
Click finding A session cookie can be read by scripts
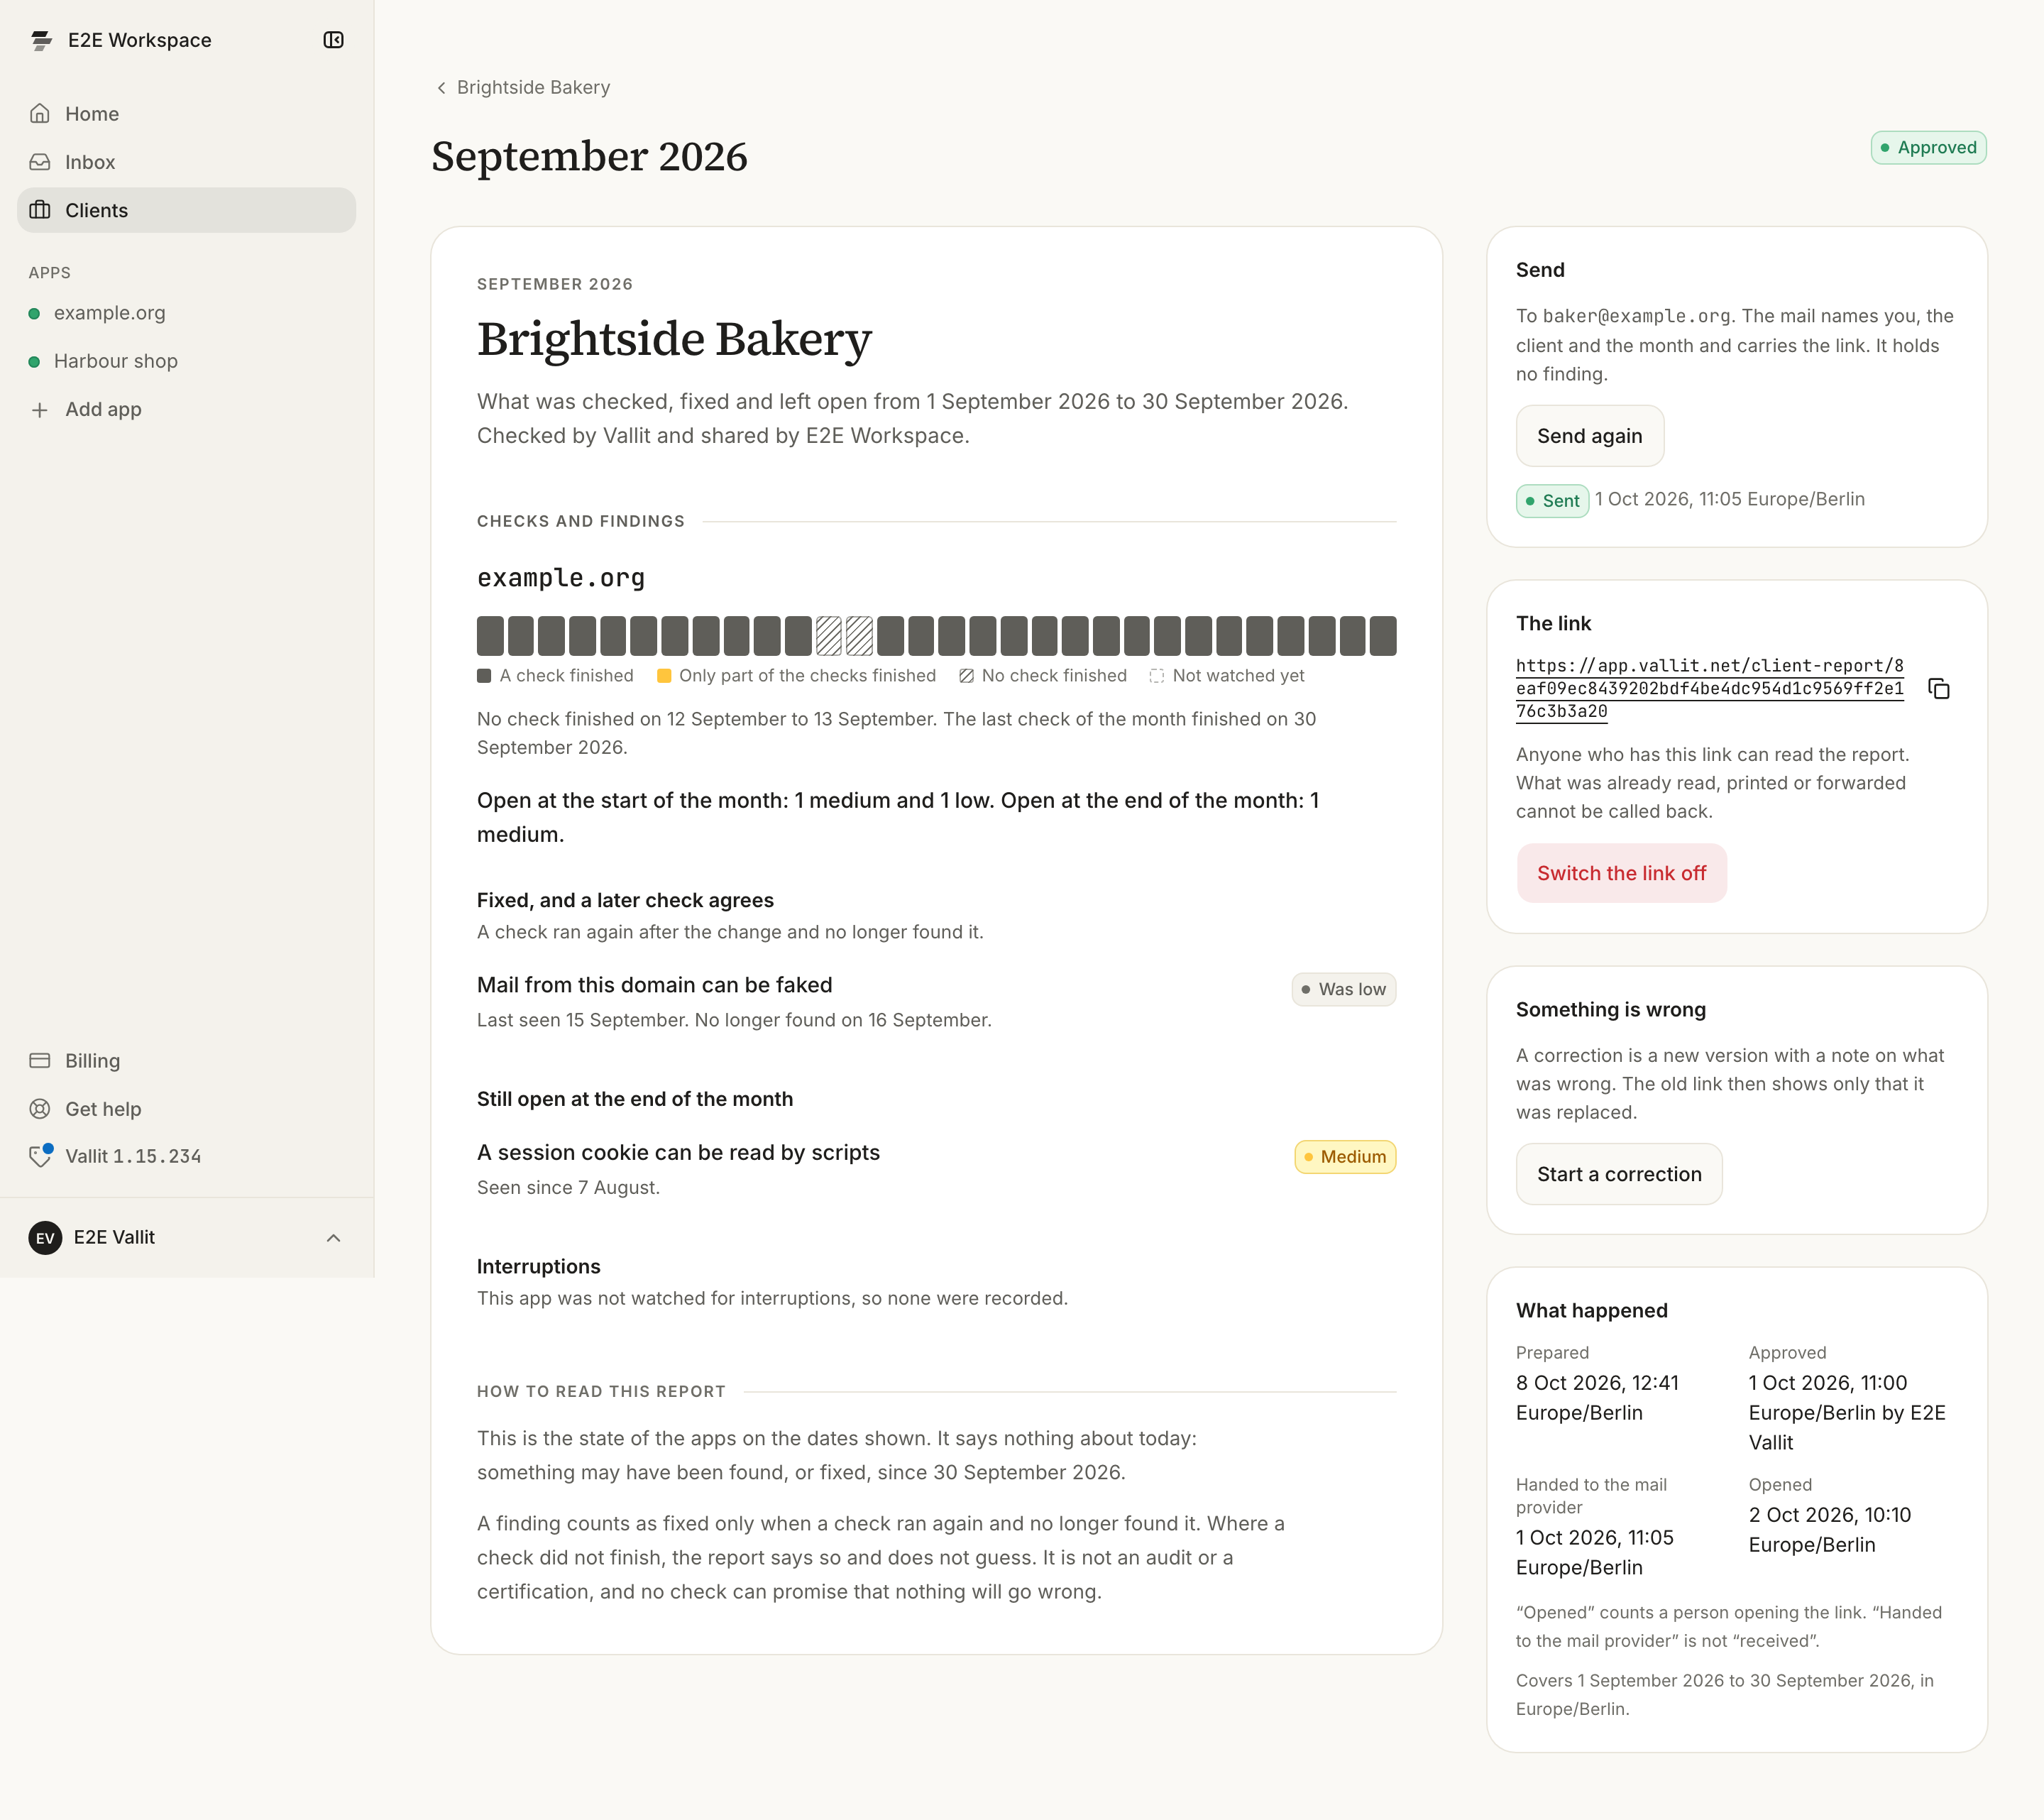678,1153
